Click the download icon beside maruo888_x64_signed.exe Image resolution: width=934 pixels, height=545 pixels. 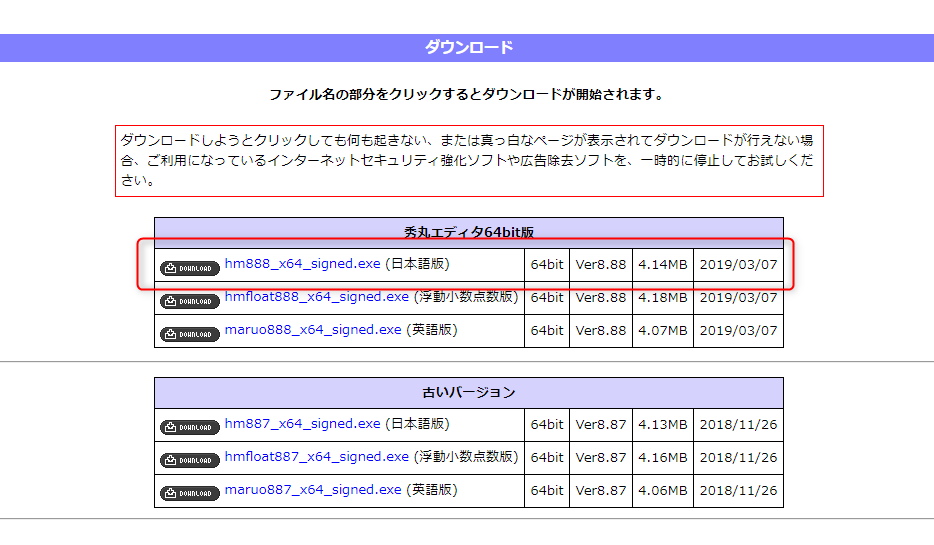tap(190, 334)
